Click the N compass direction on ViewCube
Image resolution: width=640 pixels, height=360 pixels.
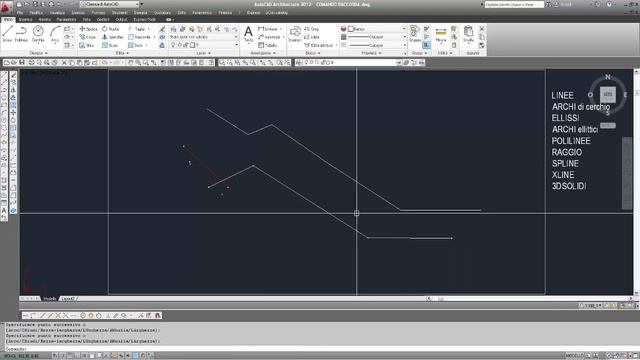point(608,77)
